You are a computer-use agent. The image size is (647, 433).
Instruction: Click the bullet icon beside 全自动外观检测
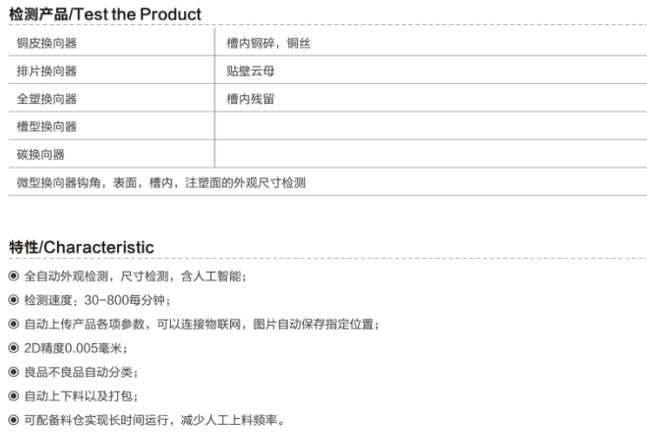coord(13,276)
